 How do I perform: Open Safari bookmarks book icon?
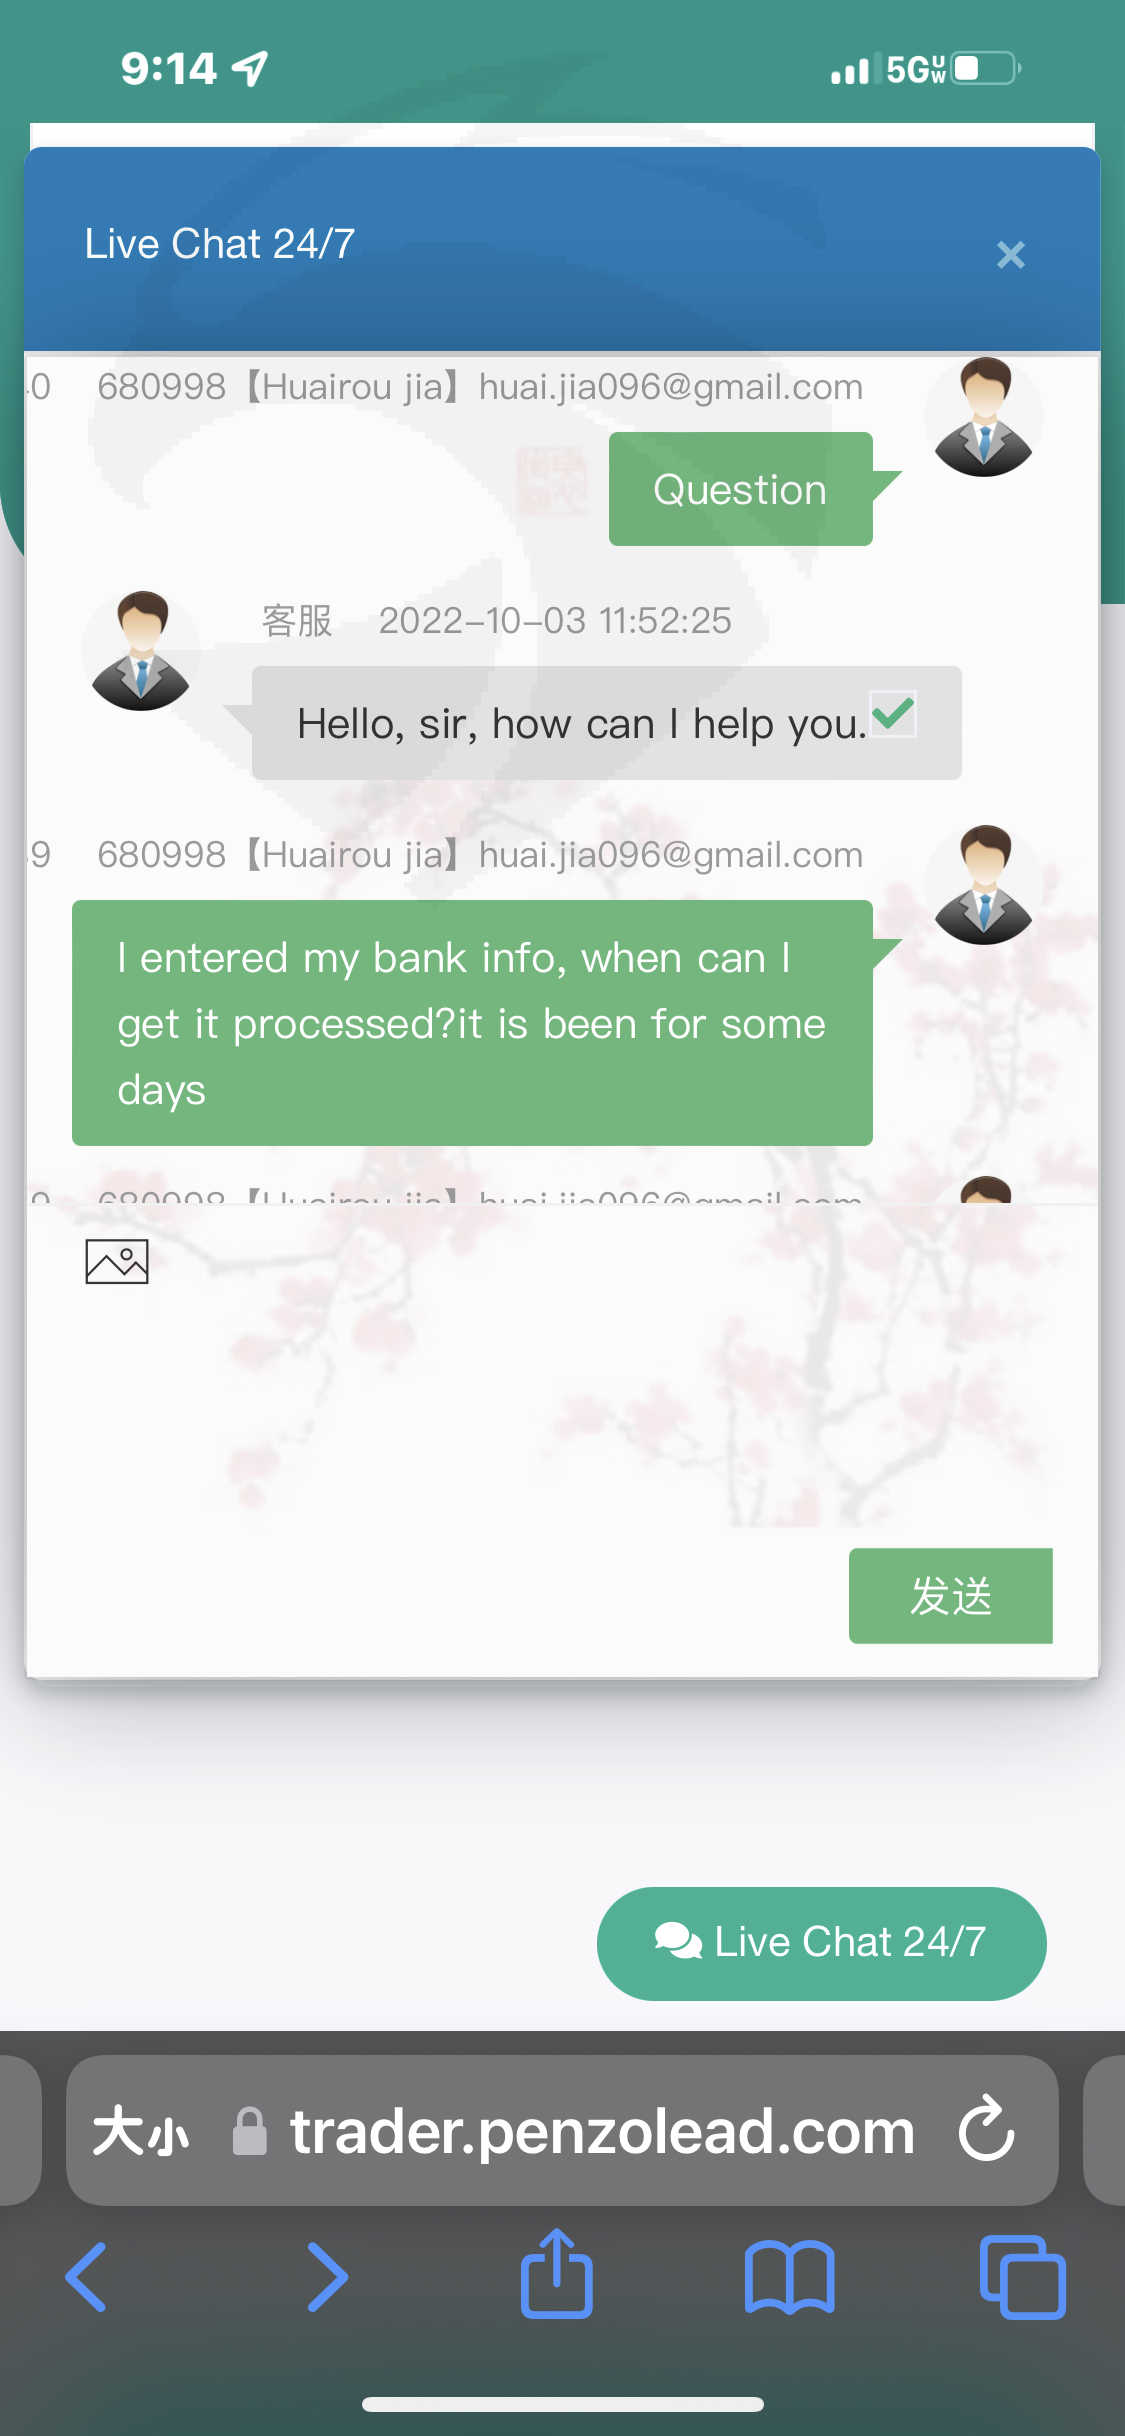(789, 2277)
